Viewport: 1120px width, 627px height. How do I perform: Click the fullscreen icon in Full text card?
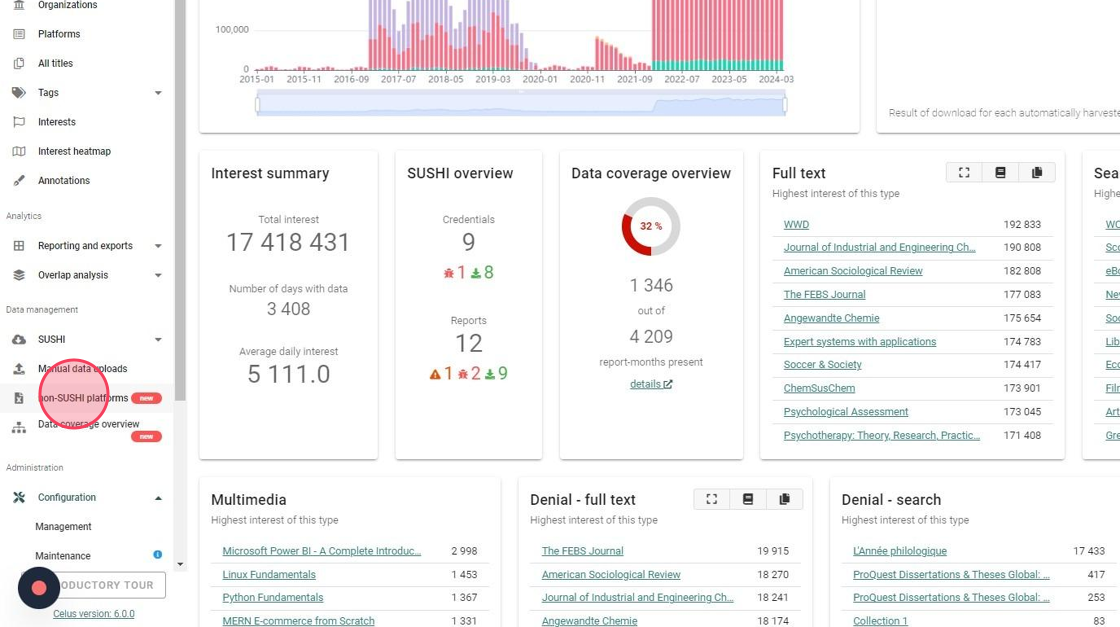click(x=964, y=172)
